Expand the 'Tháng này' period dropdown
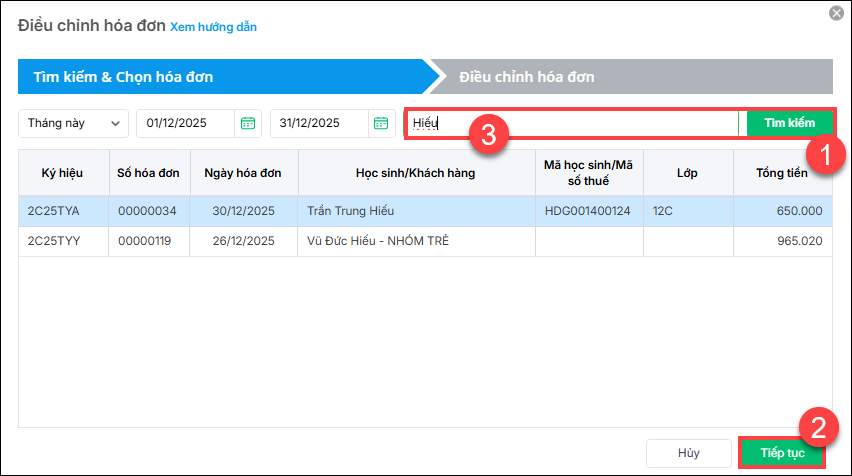This screenshot has width=852, height=476. (74, 123)
